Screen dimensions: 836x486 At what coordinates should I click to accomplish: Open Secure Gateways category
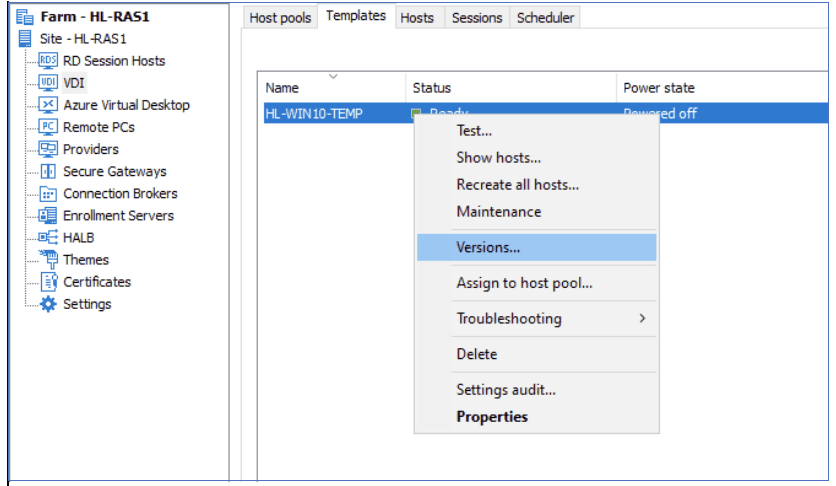(115, 172)
